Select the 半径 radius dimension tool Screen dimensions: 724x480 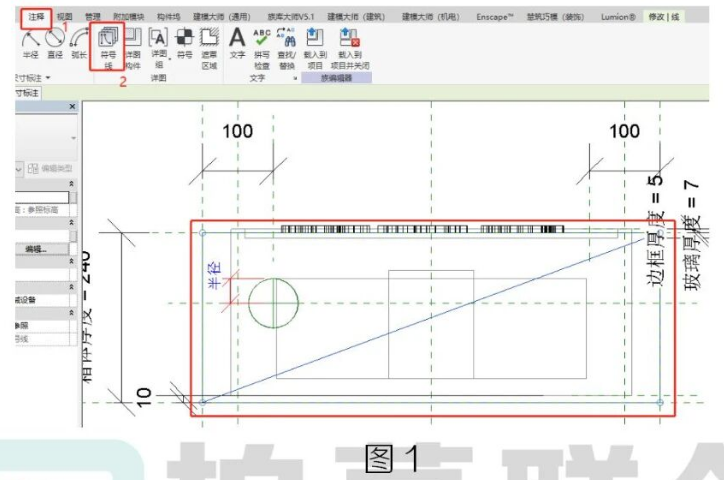30,43
